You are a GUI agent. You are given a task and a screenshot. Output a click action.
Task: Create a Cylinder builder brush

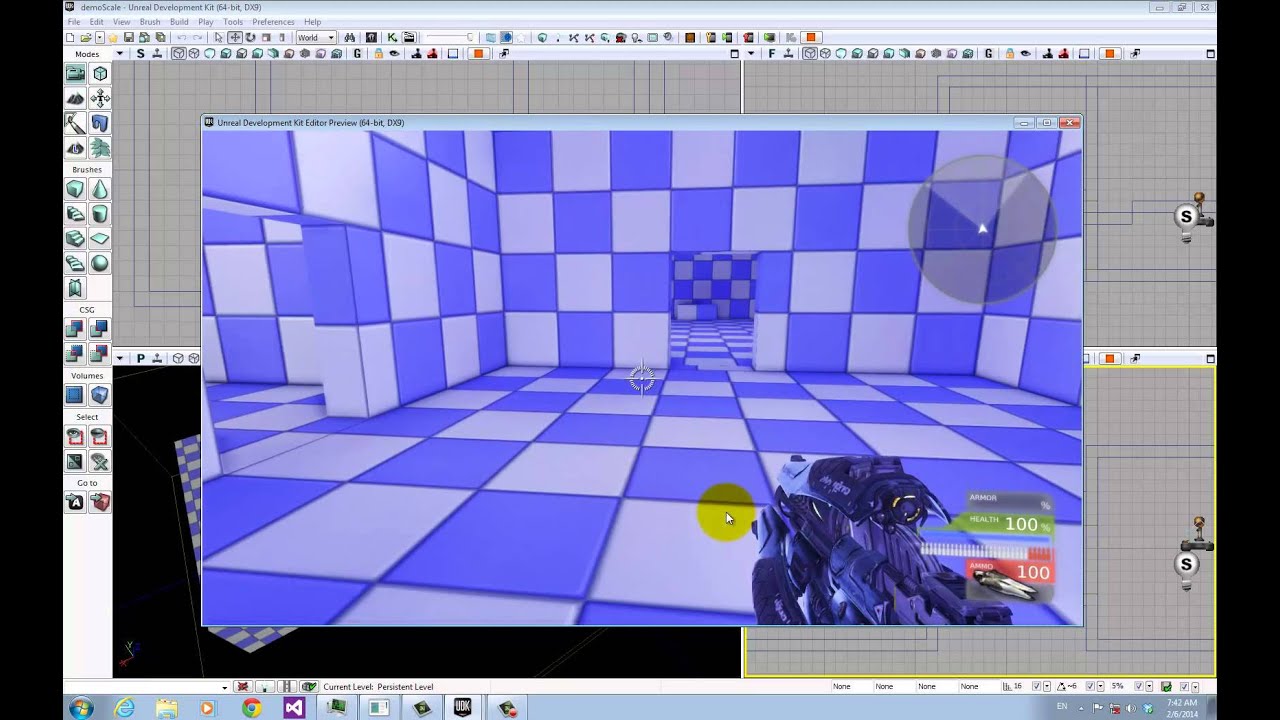(x=100, y=214)
